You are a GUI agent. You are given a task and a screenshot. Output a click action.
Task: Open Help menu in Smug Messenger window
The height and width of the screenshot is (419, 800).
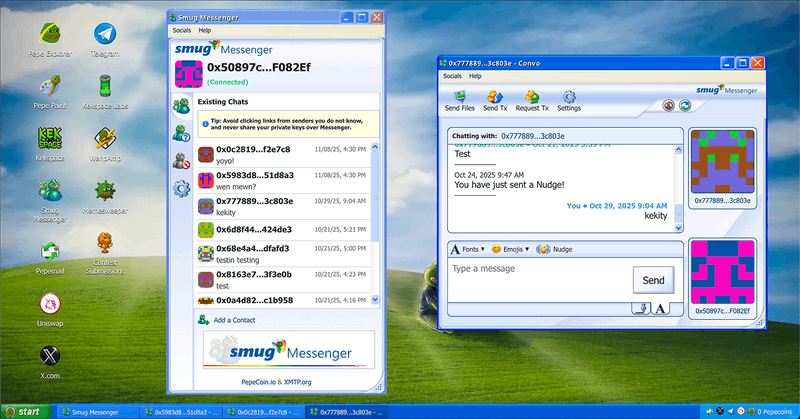click(x=205, y=31)
